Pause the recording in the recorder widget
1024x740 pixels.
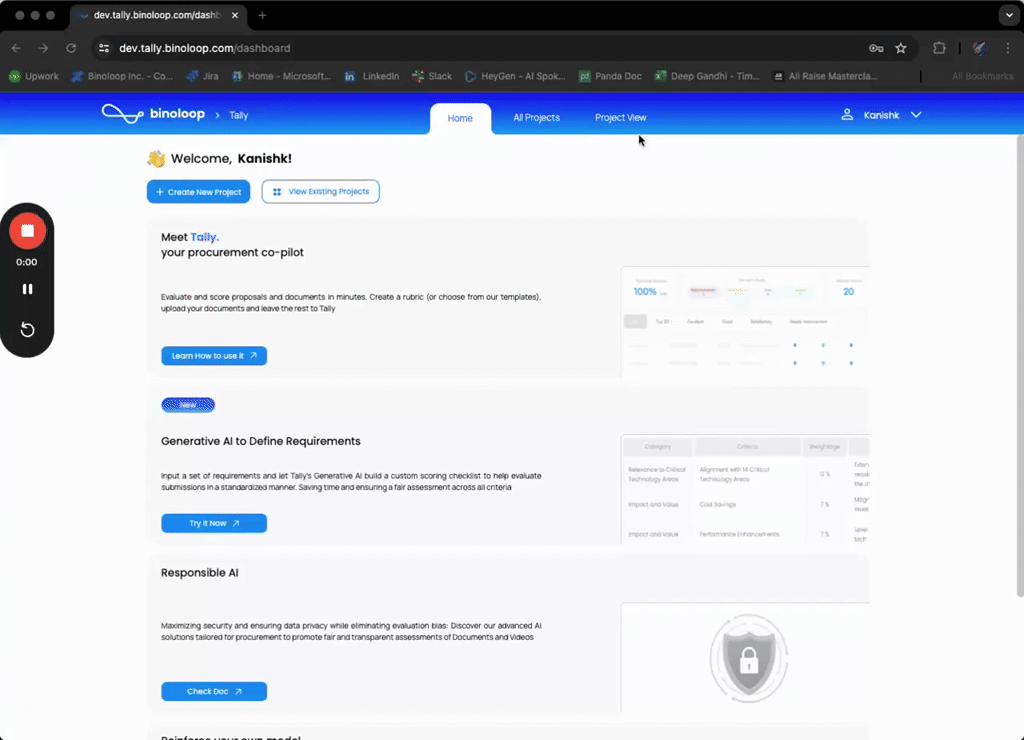pos(27,289)
